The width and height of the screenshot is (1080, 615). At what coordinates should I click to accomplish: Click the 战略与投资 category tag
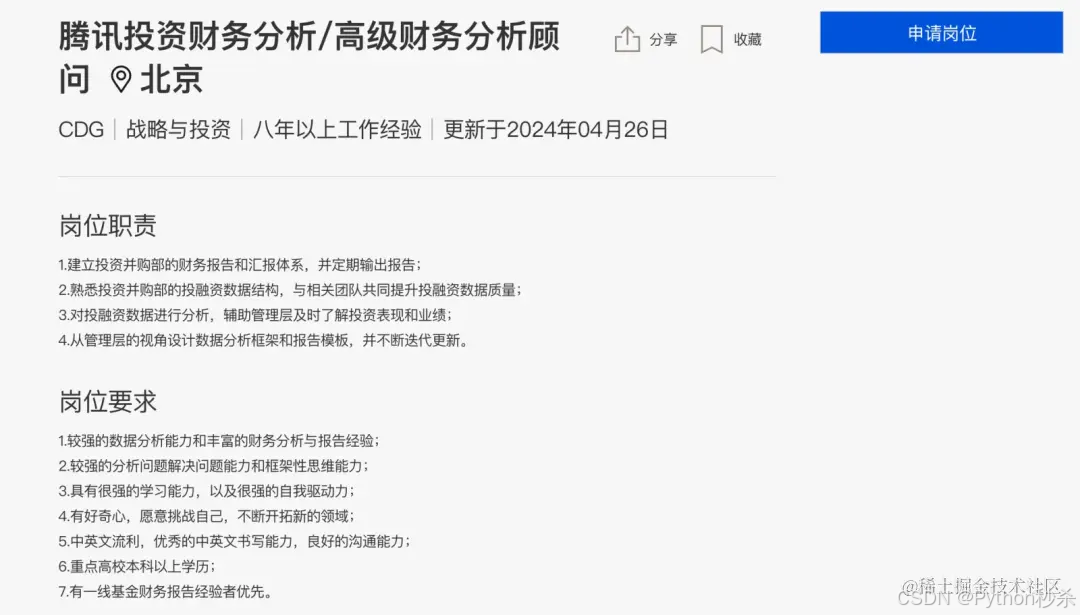tap(178, 129)
